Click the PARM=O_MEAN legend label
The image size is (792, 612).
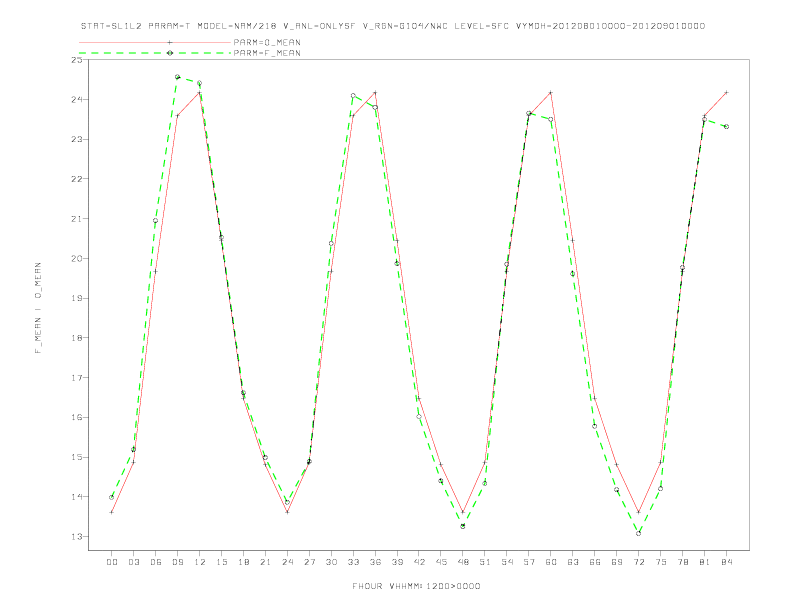point(267,42)
